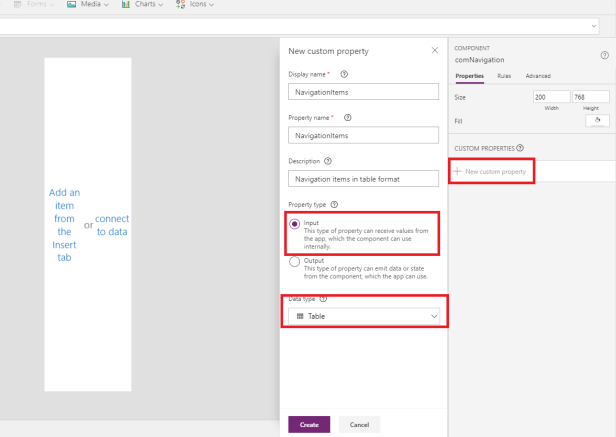Click the Display name help icon

click(x=344, y=74)
